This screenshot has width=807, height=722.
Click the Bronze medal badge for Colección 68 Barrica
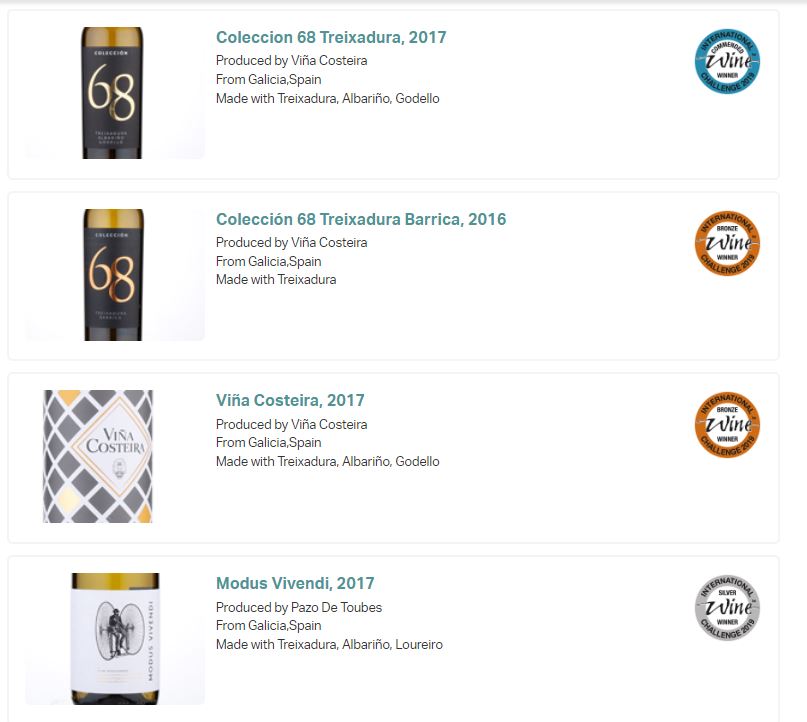tap(727, 244)
